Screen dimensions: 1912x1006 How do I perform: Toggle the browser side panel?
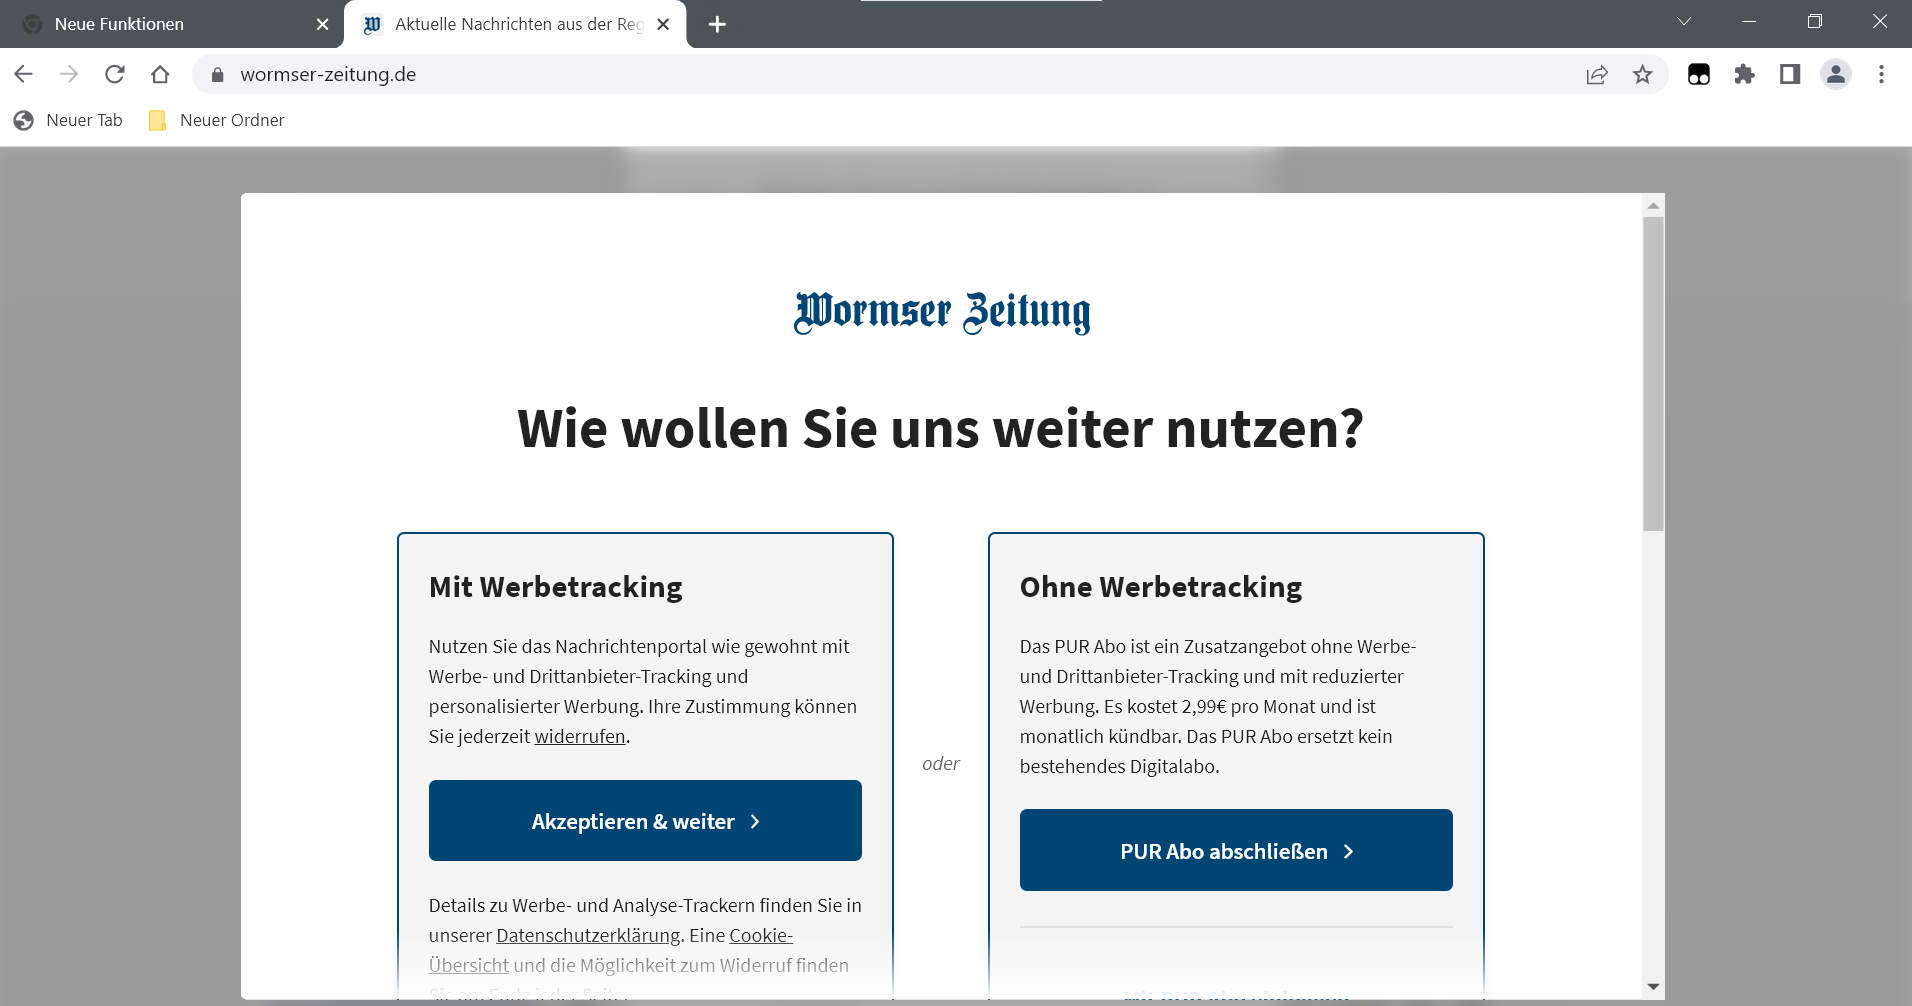pos(1790,74)
